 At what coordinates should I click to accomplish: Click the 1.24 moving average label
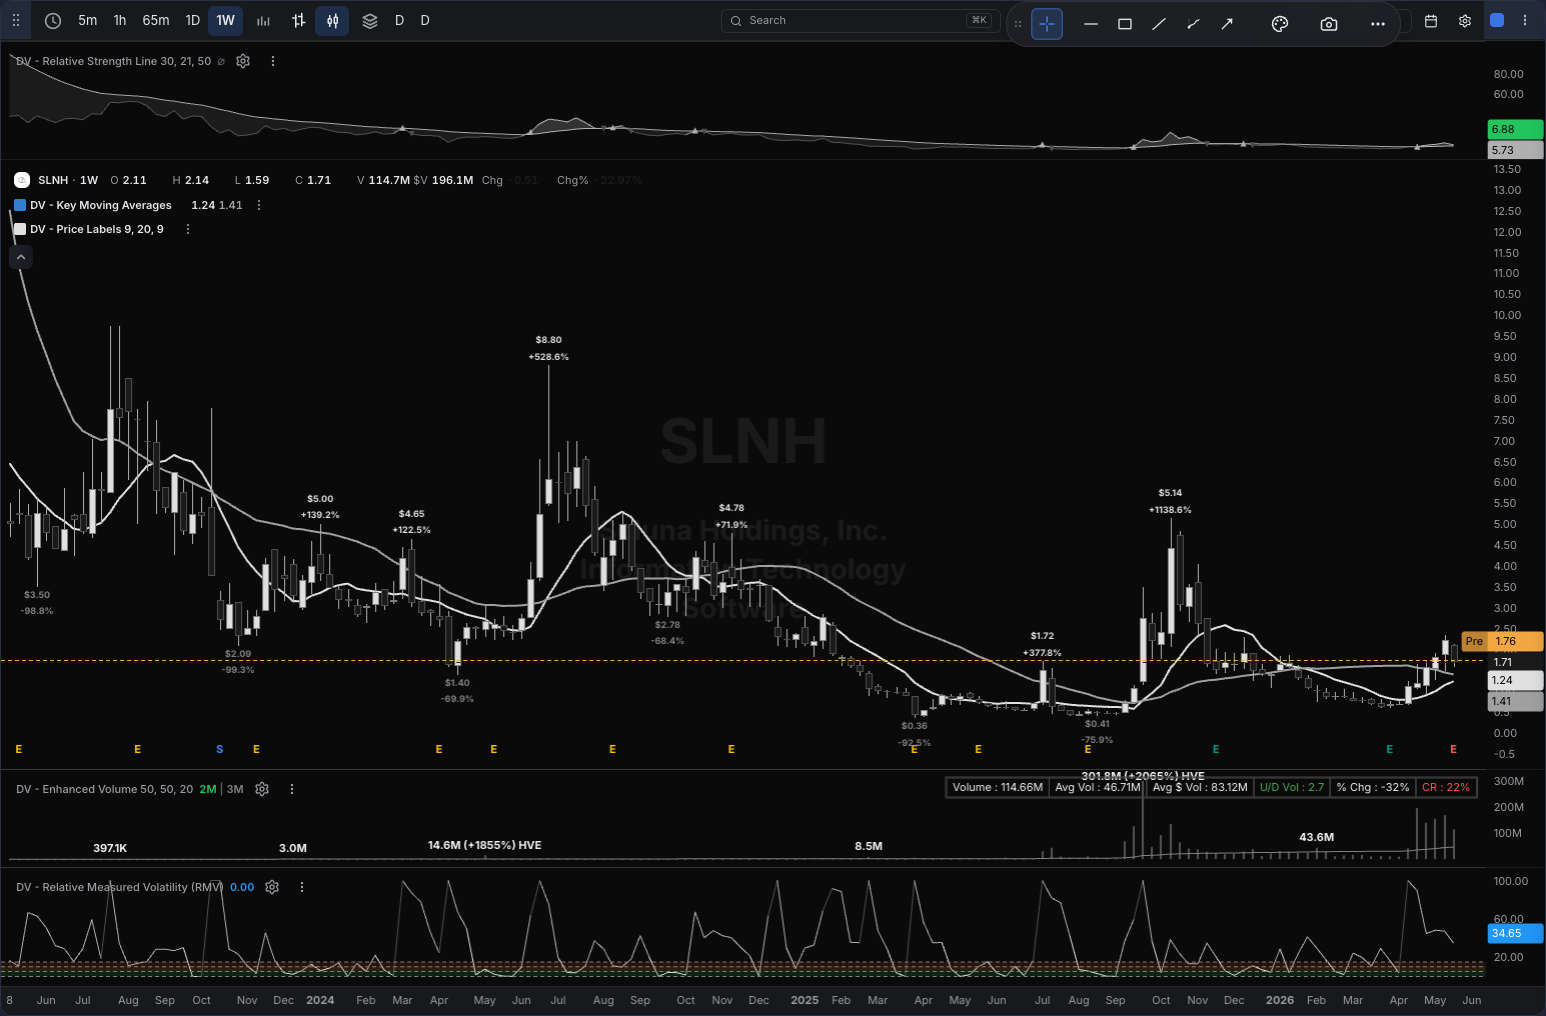pyautogui.click(x=1515, y=680)
